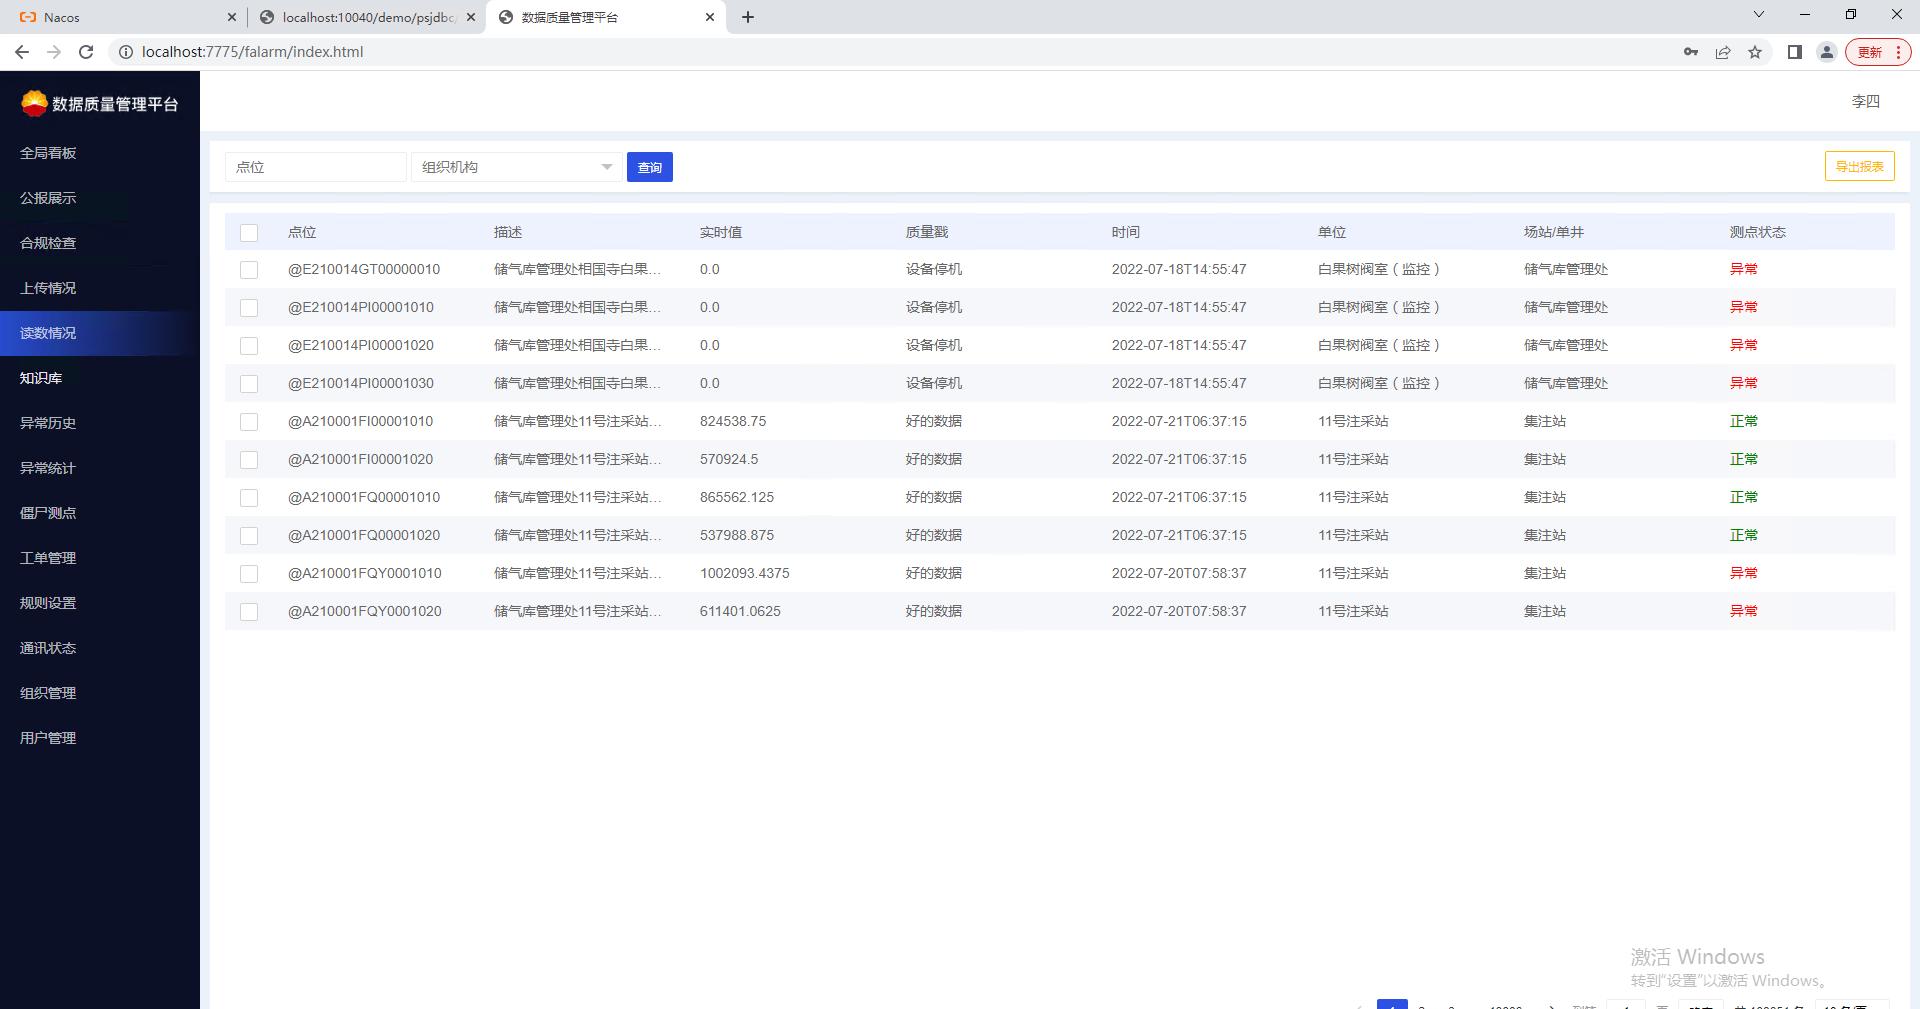This screenshot has height=1009, width=1920.
Task: Check the row for @A210001FQY0001020
Action: 249,612
